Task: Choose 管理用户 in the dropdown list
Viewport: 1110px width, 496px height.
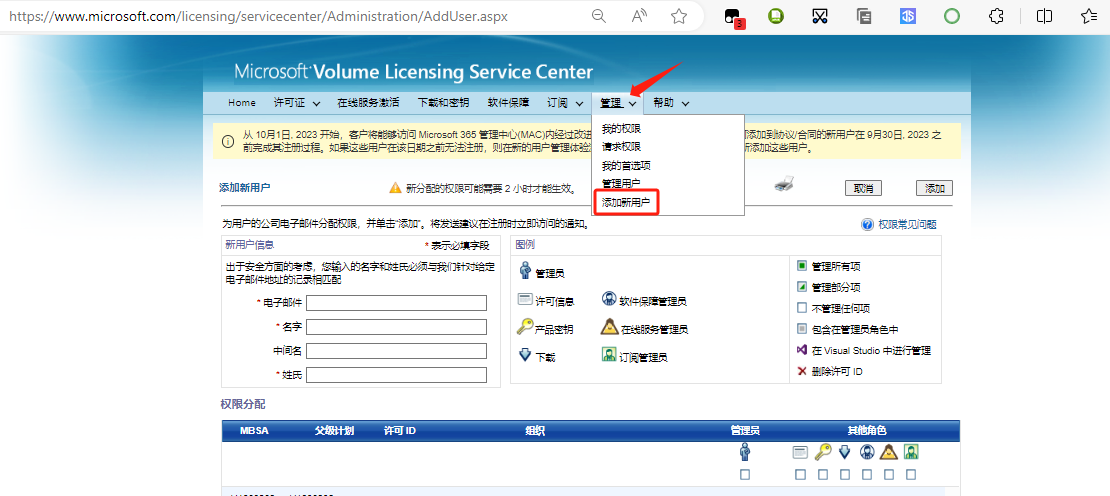Action: (621, 184)
